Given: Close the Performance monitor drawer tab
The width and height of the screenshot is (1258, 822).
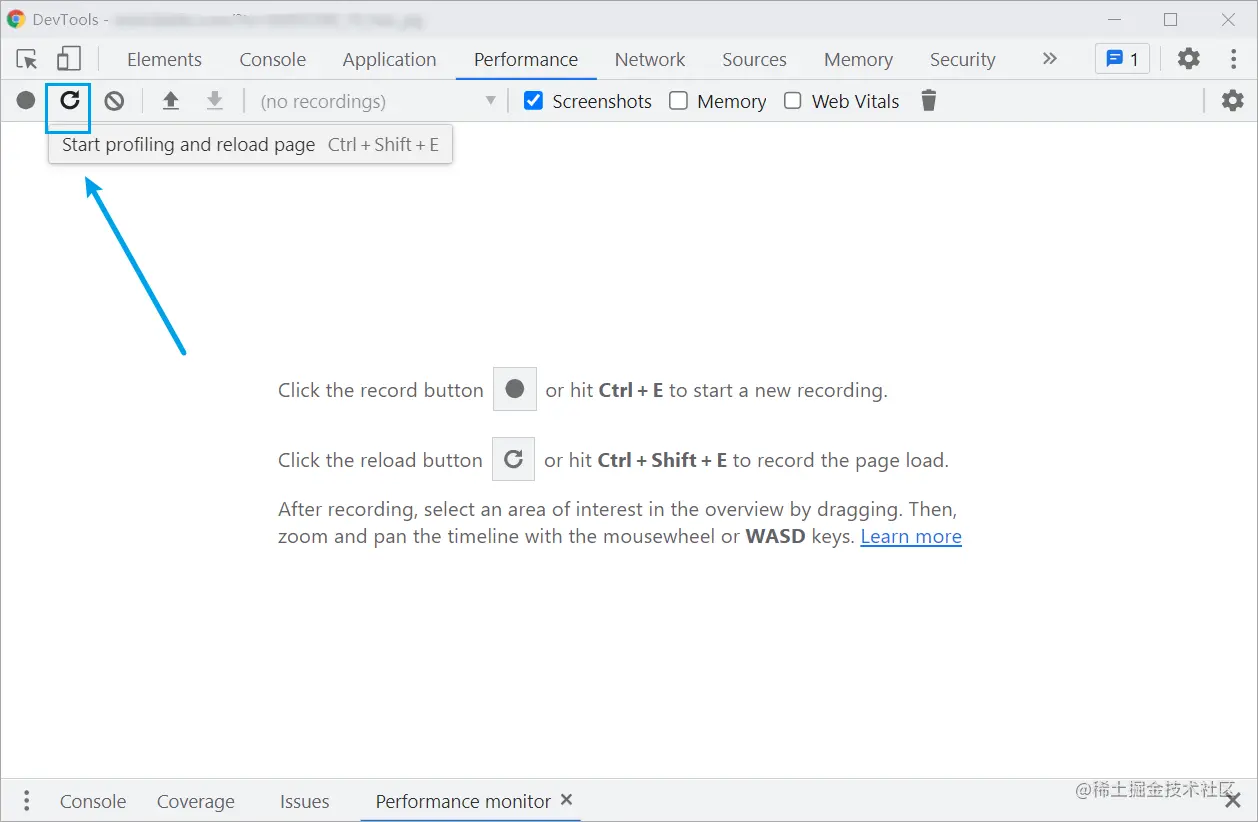Looking at the screenshot, I should coord(566,800).
